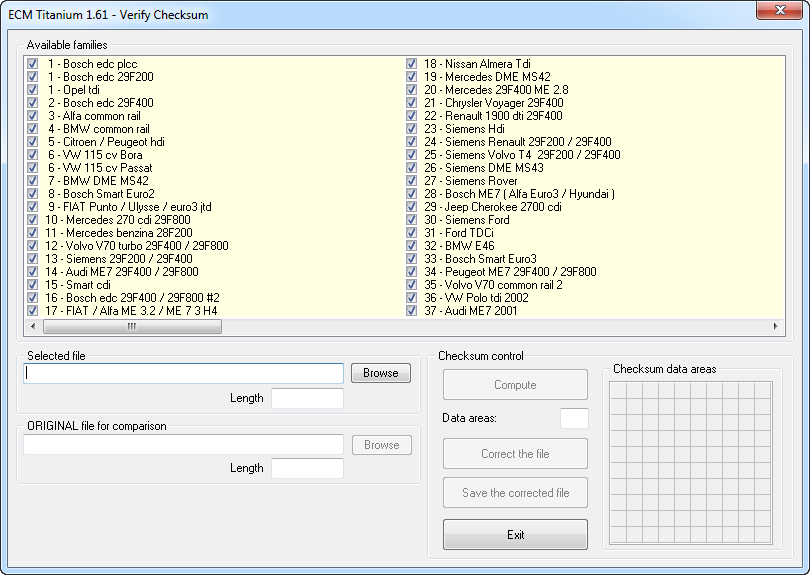The image size is (810, 575).
Task: Click the ORIGINAL file path field
Action: tap(183, 444)
